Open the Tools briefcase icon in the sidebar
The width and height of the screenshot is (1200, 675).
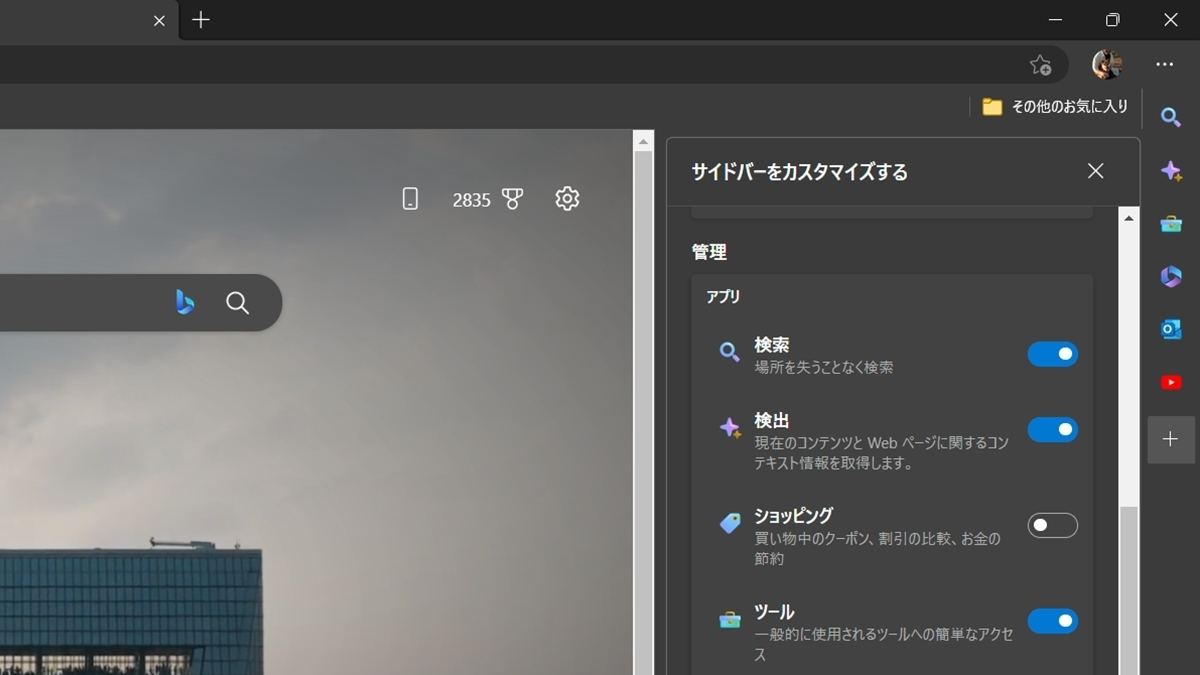click(1170, 224)
